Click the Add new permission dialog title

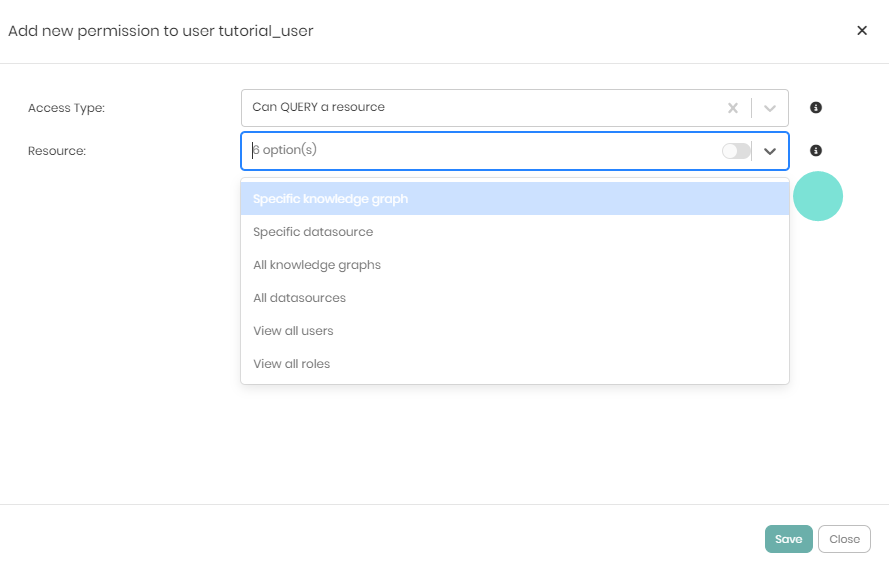[x=161, y=31]
